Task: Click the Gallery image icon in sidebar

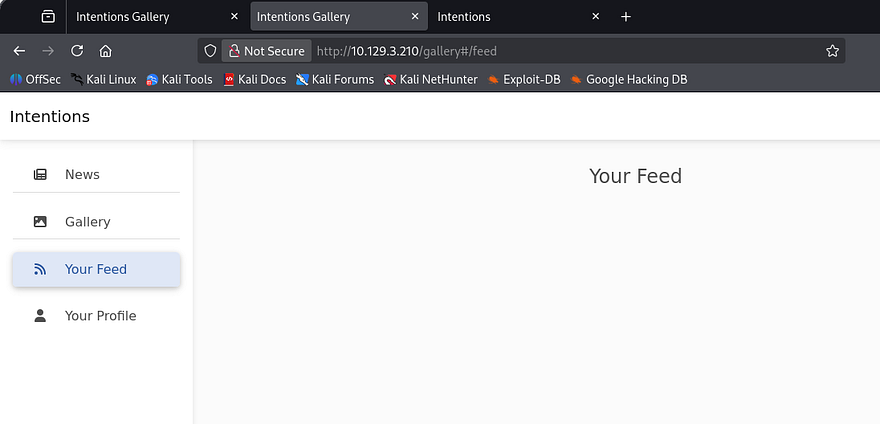Action: (x=40, y=222)
